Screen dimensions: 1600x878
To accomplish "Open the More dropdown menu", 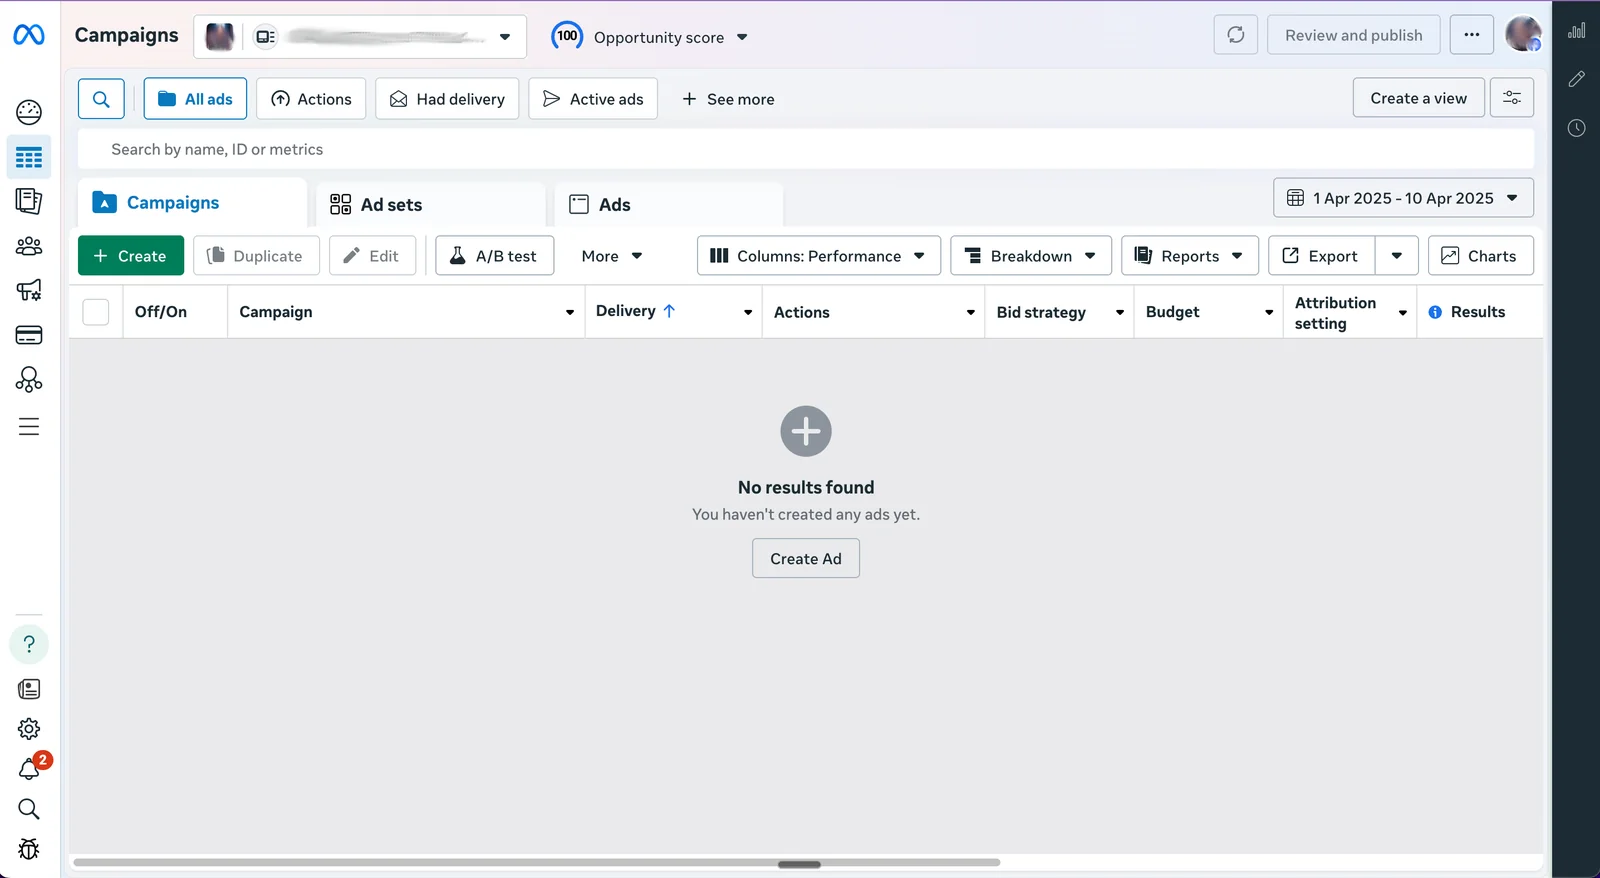I will [612, 256].
